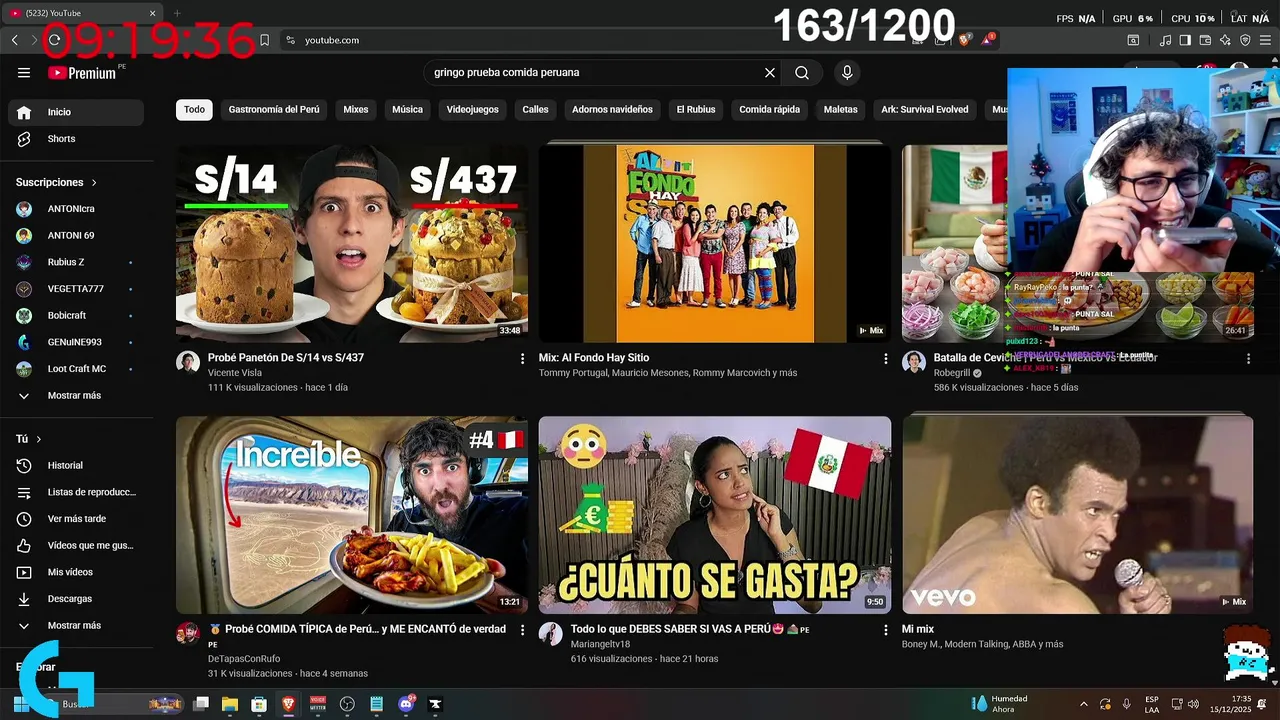Open Vídeos que me gustan in sidebar
Viewport: 1280px width, 720px height.
76,545
